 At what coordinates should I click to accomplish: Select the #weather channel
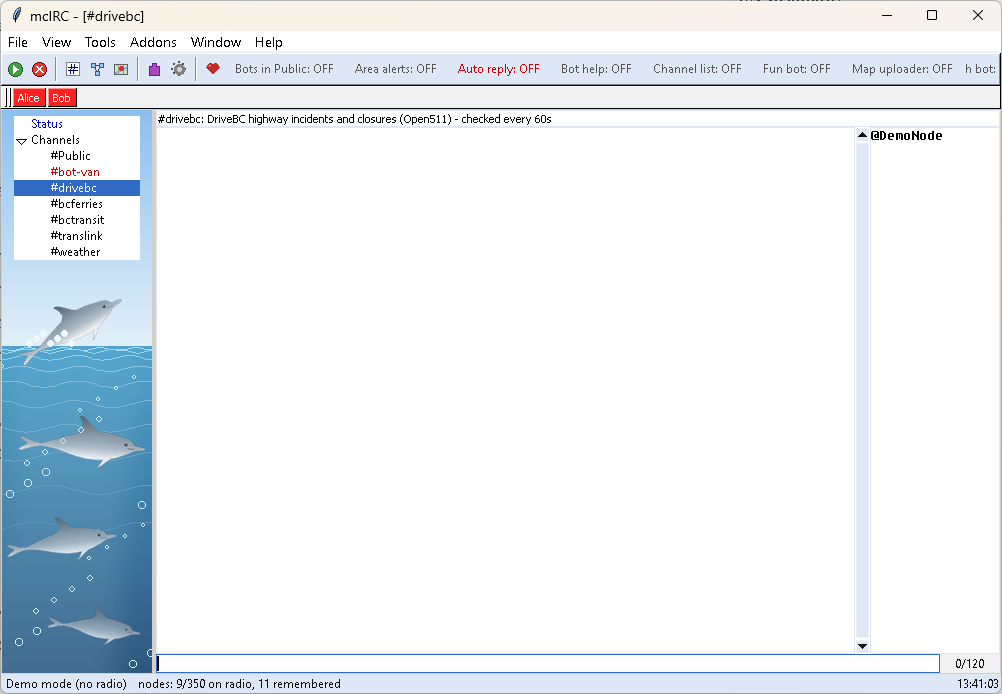(x=75, y=252)
